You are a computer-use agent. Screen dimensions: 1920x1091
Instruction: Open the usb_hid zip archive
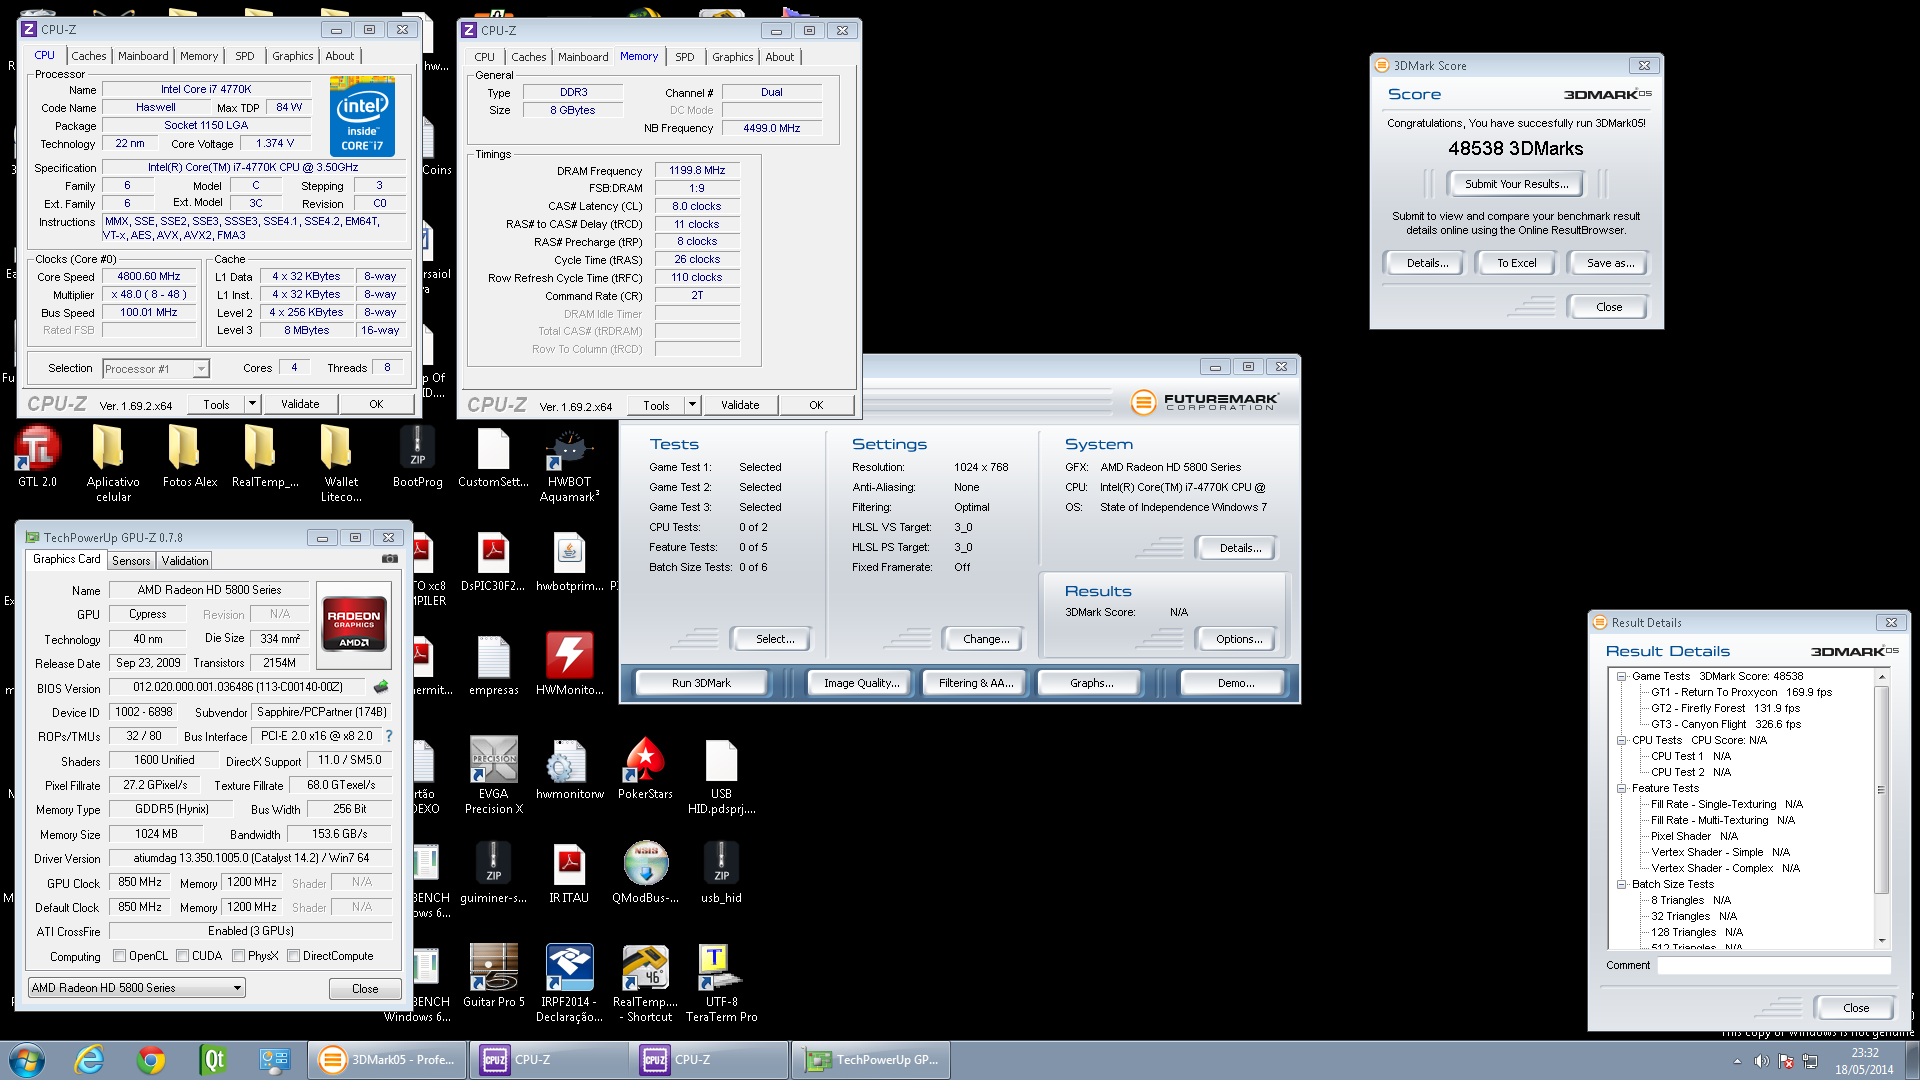tap(721, 873)
